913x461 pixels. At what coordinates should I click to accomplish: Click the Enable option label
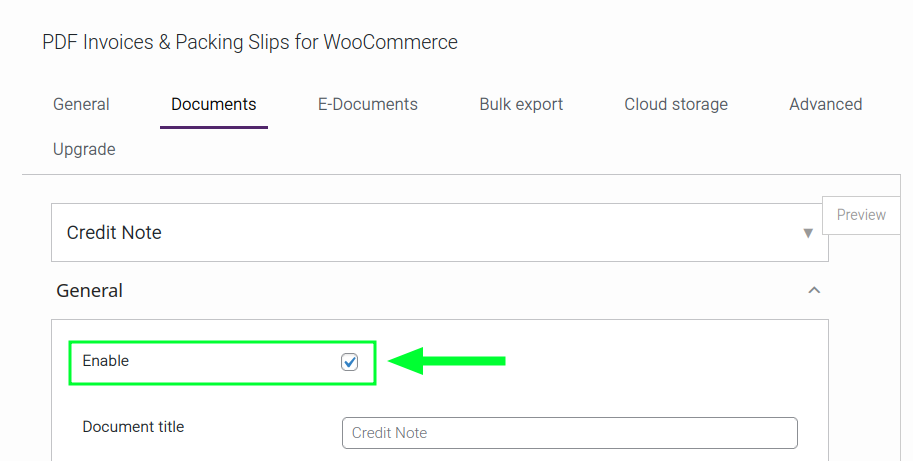point(106,361)
